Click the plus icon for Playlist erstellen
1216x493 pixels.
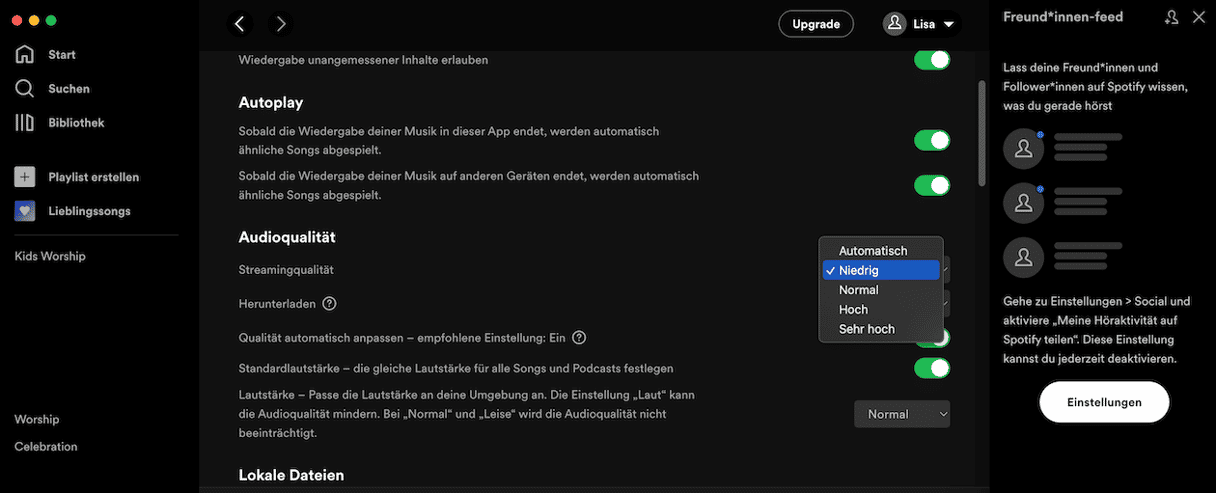coord(25,177)
